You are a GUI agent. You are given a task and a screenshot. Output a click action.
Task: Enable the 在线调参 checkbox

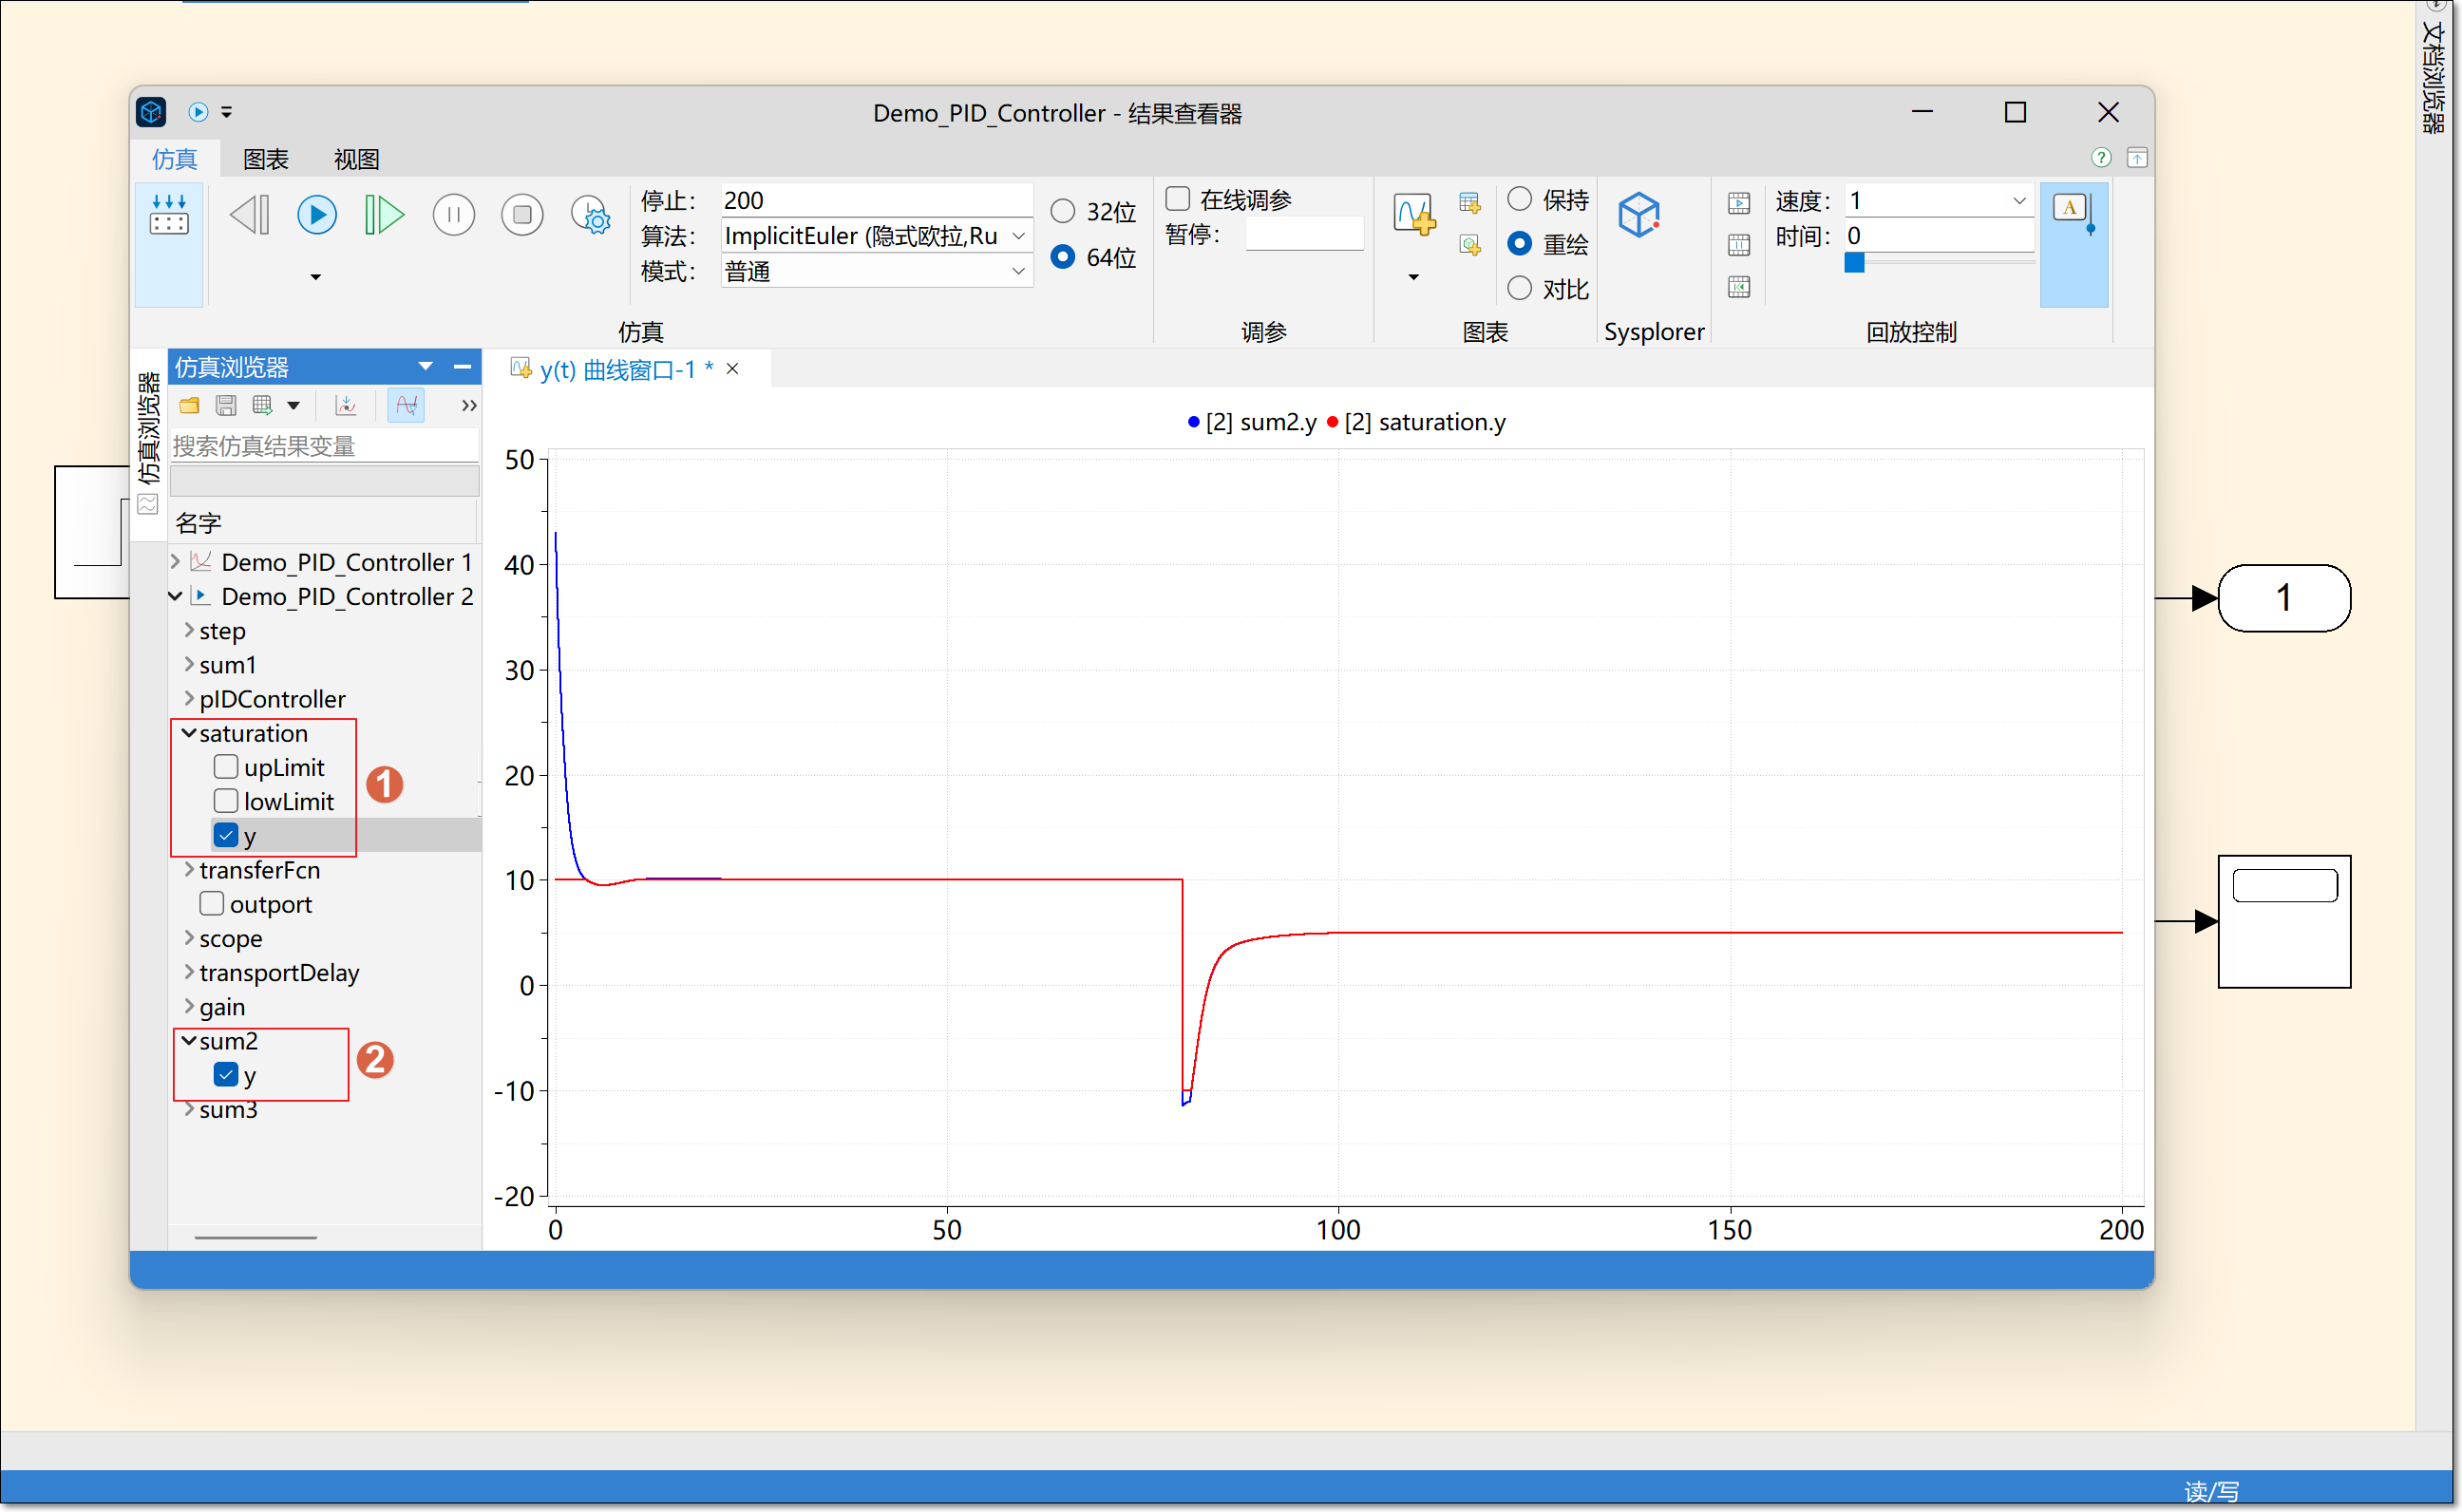click(x=1178, y=199)
